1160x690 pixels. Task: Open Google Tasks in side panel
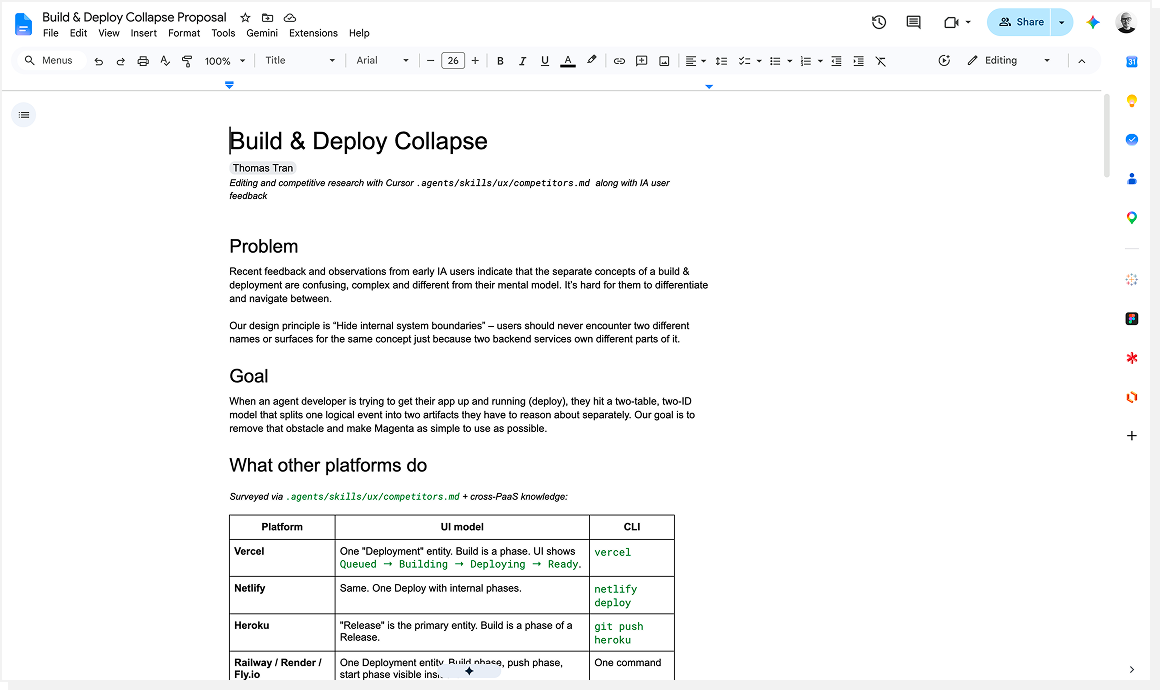(1131, 139)
